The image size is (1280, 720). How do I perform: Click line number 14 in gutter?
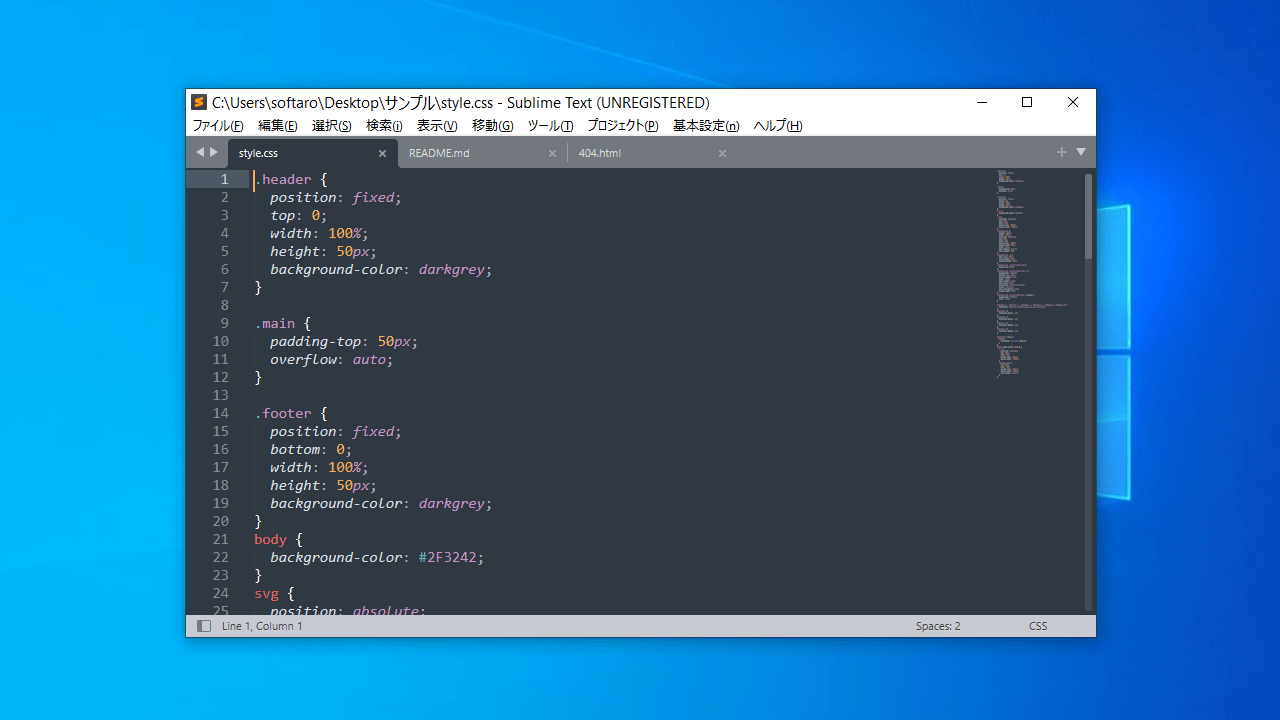click(220, 413)
